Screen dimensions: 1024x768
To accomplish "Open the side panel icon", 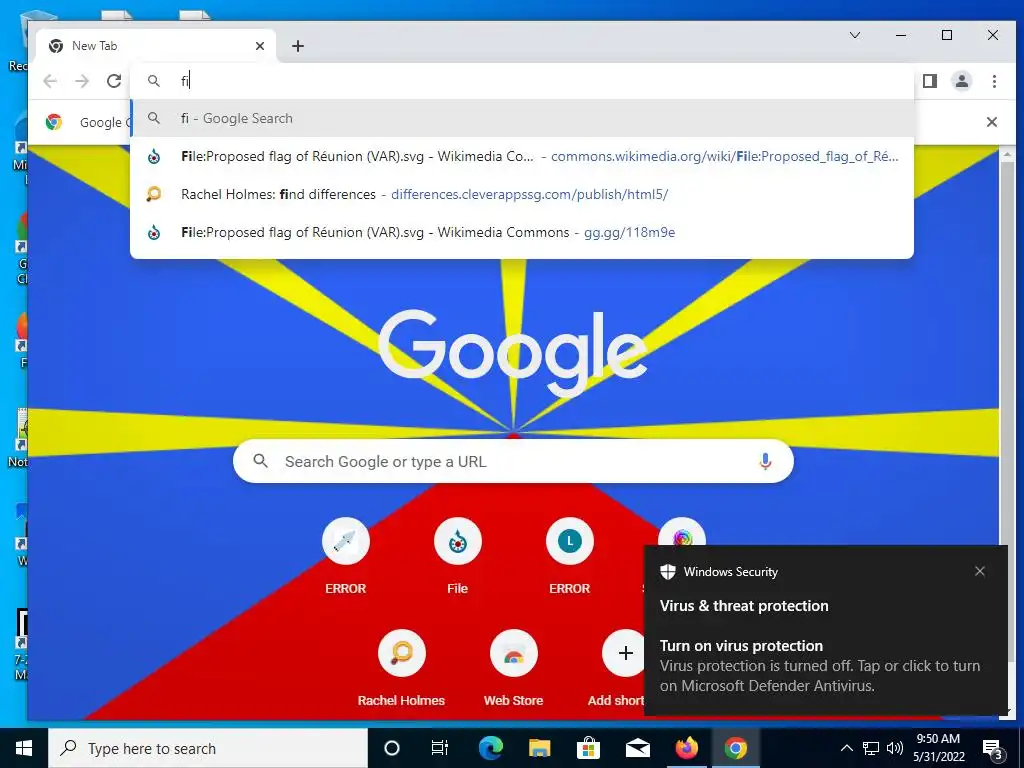I will pos(929,81).
